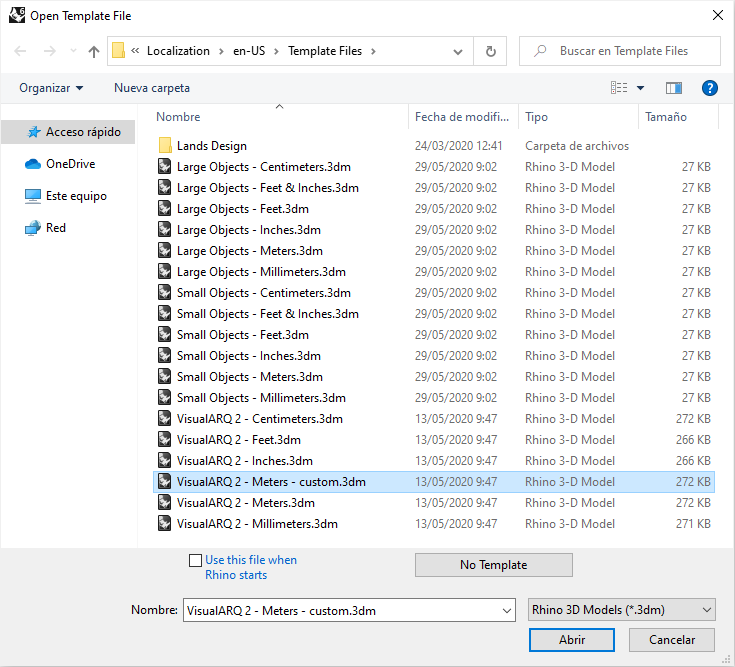
Task: Click the Rhino icon in title bar
Action: 17,15
